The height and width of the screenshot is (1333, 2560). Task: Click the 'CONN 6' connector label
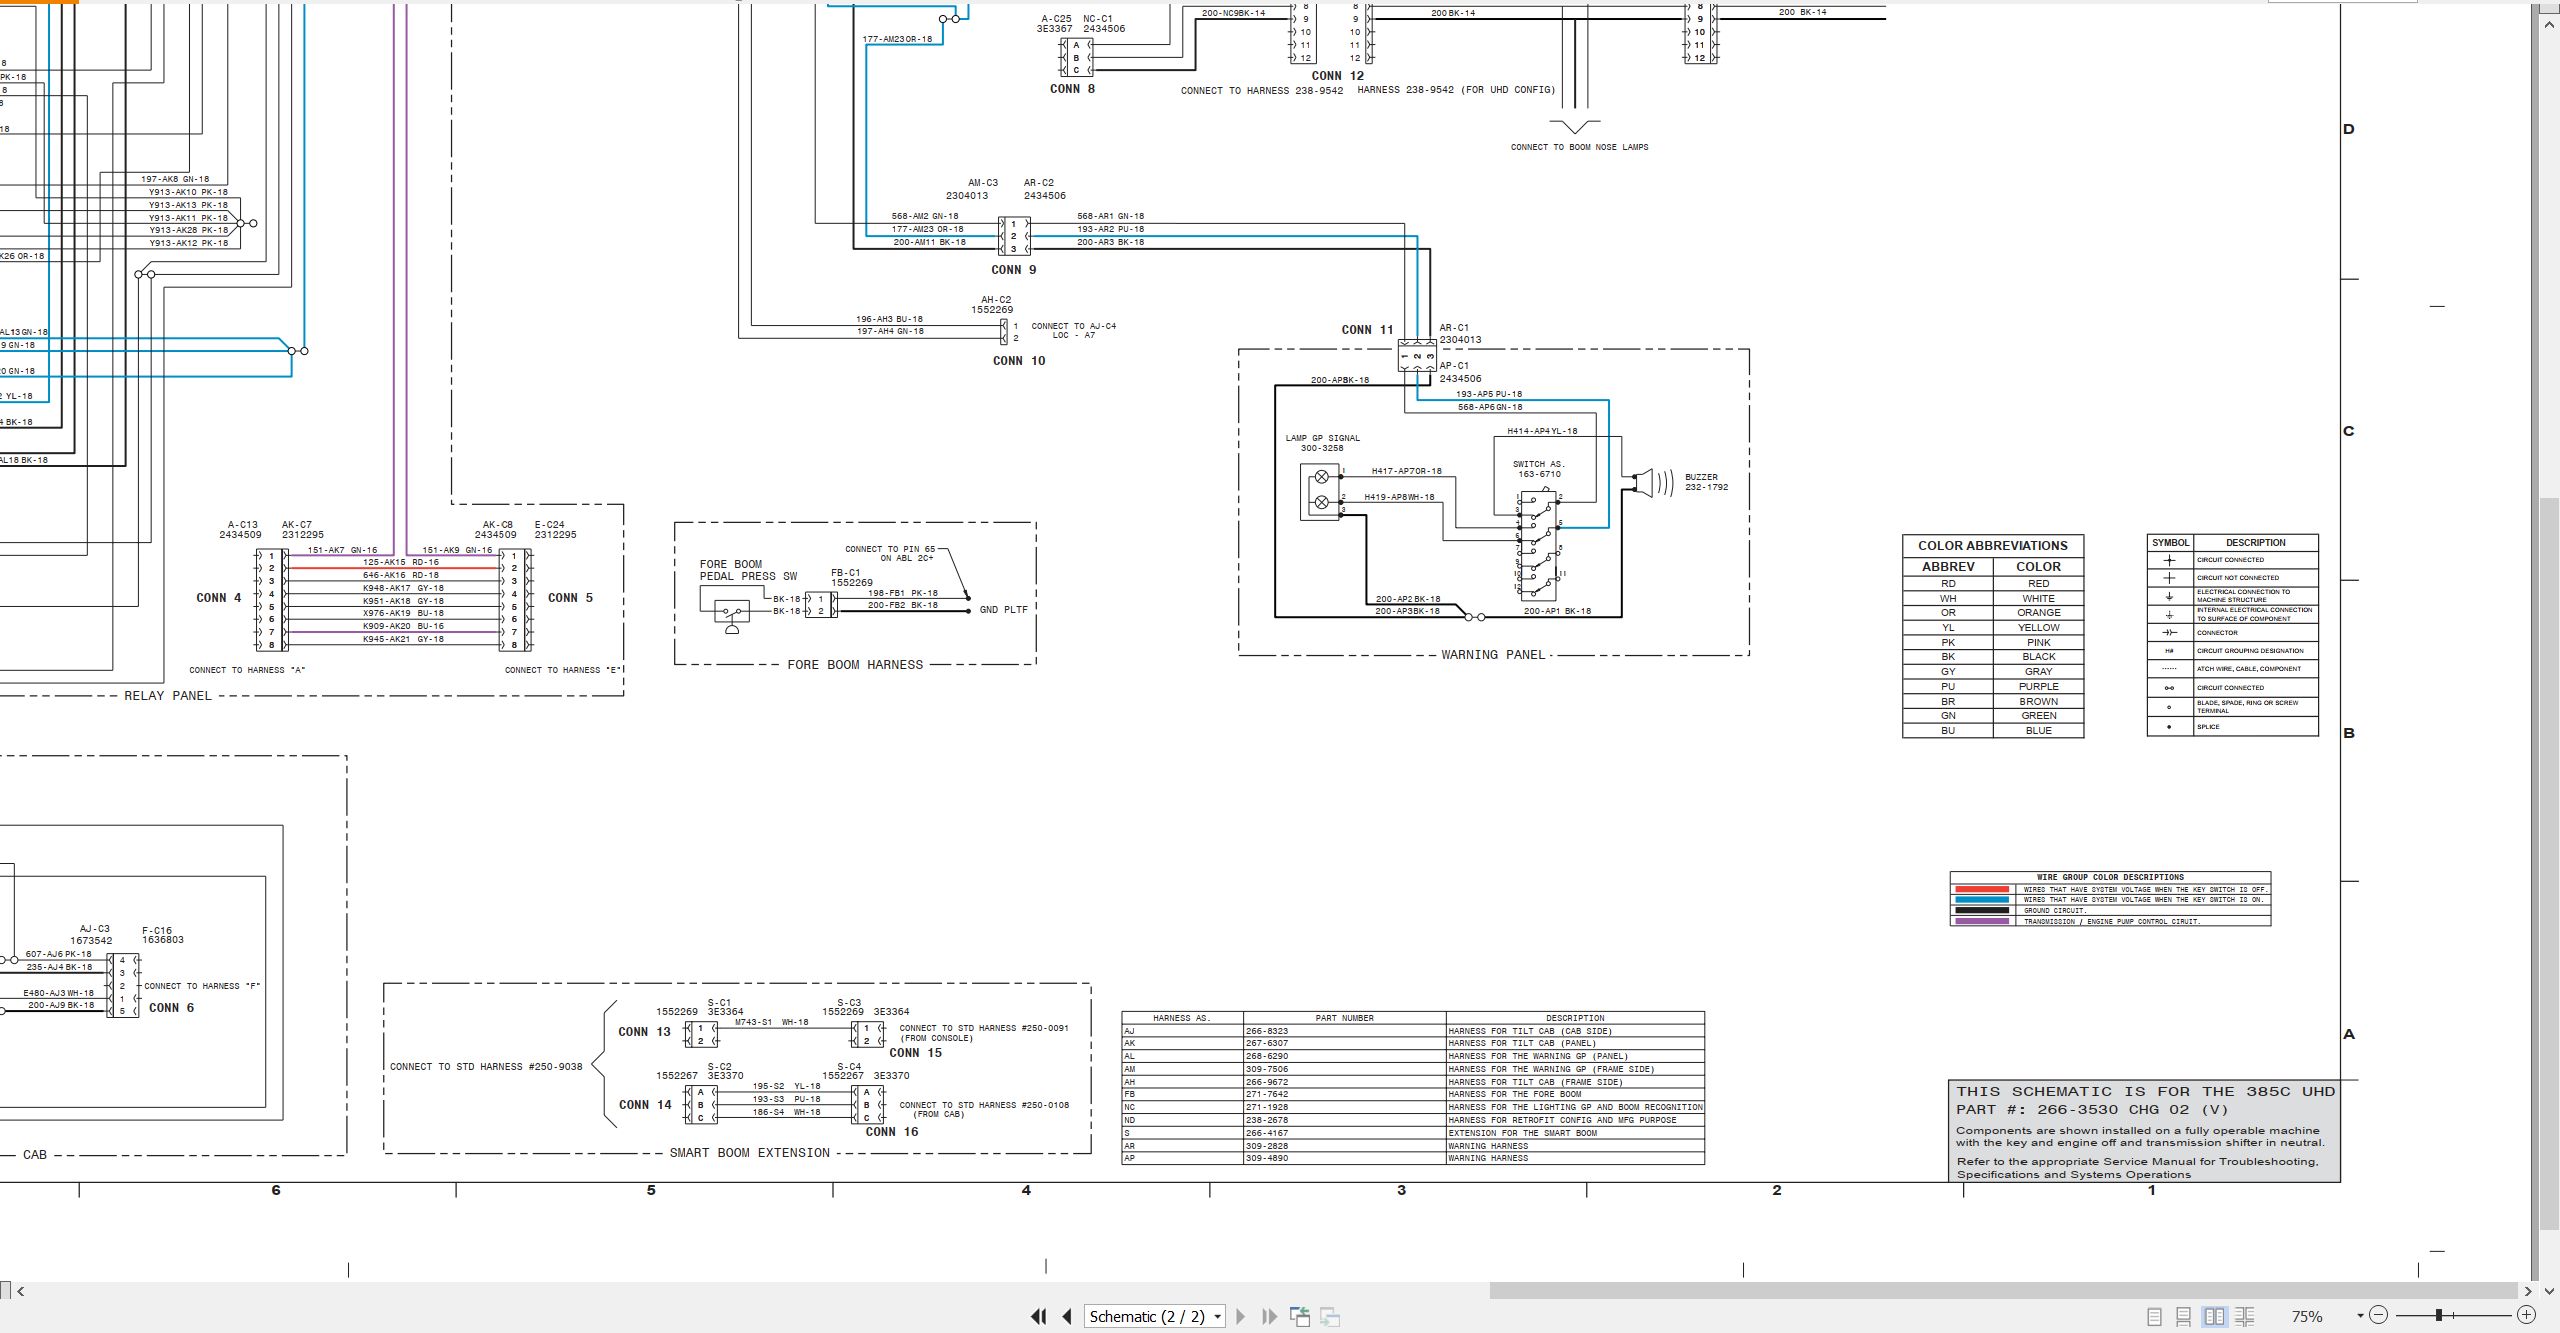click(172, 1008)
